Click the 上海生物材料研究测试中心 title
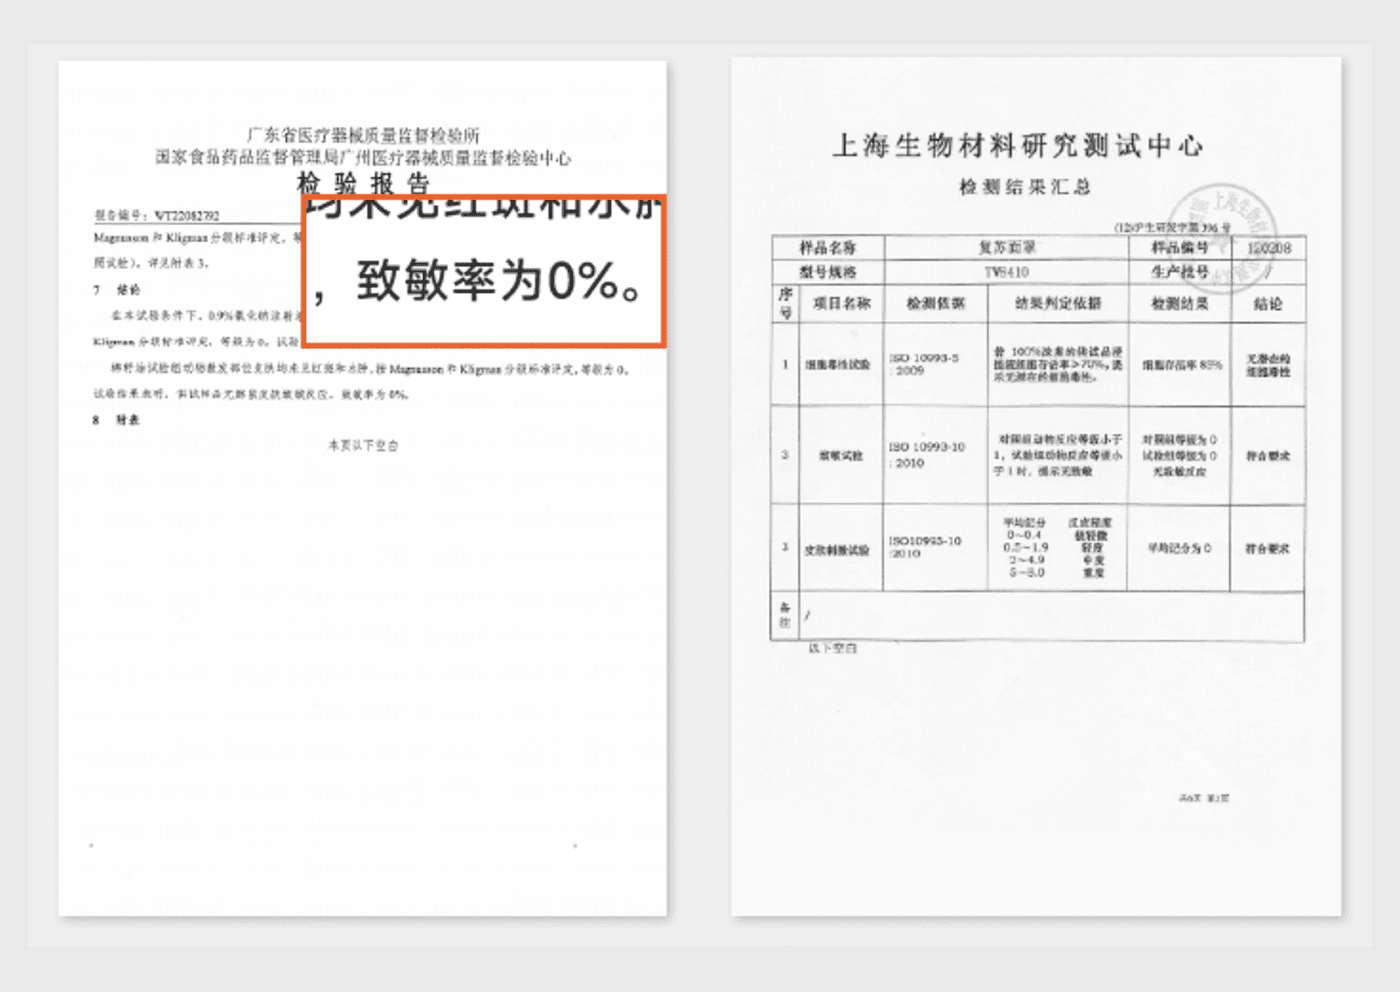This screenshot has height=992, width=1400. 1017,146
